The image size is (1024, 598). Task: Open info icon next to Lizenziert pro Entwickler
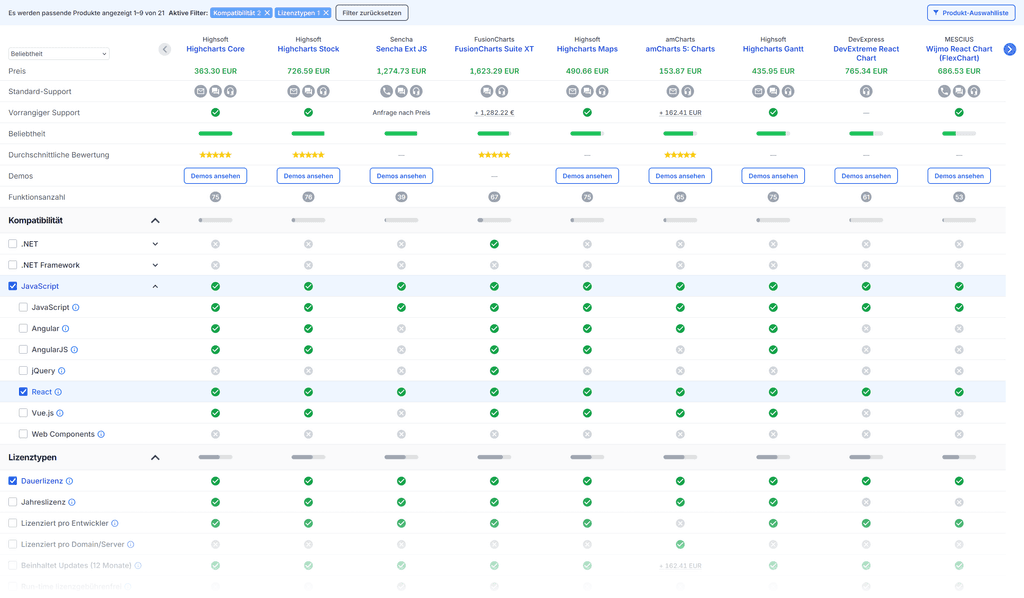(115, 524)
